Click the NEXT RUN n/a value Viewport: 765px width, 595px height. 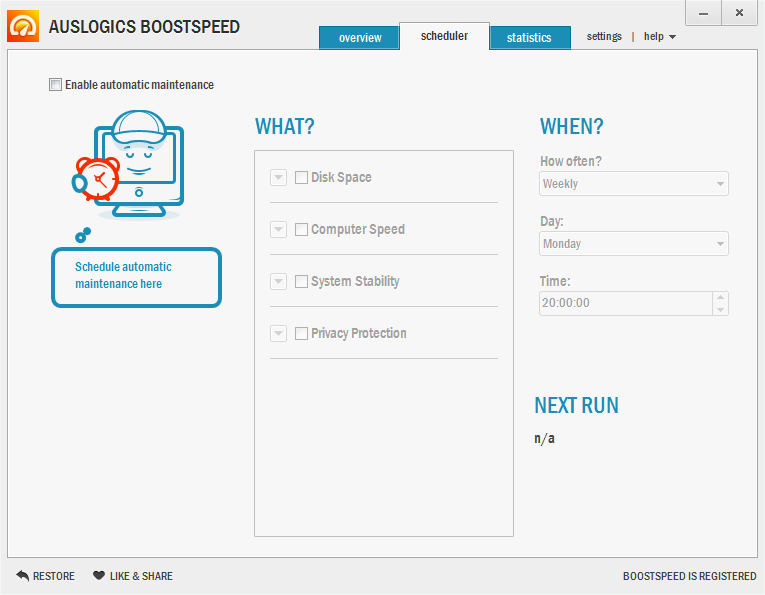tap(544, 438)
